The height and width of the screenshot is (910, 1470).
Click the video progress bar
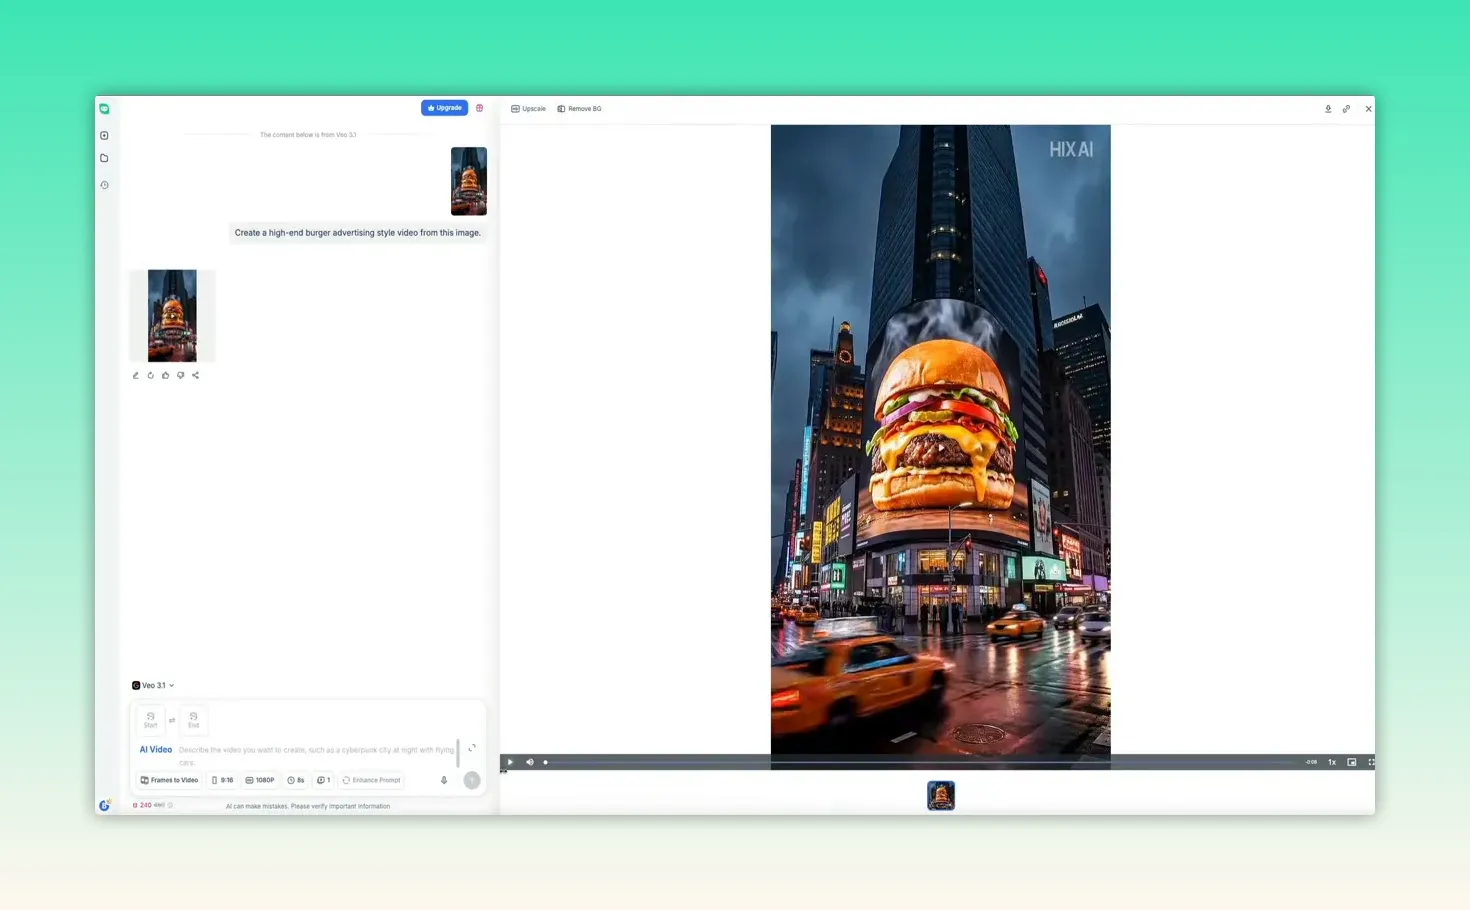[920, 762]
